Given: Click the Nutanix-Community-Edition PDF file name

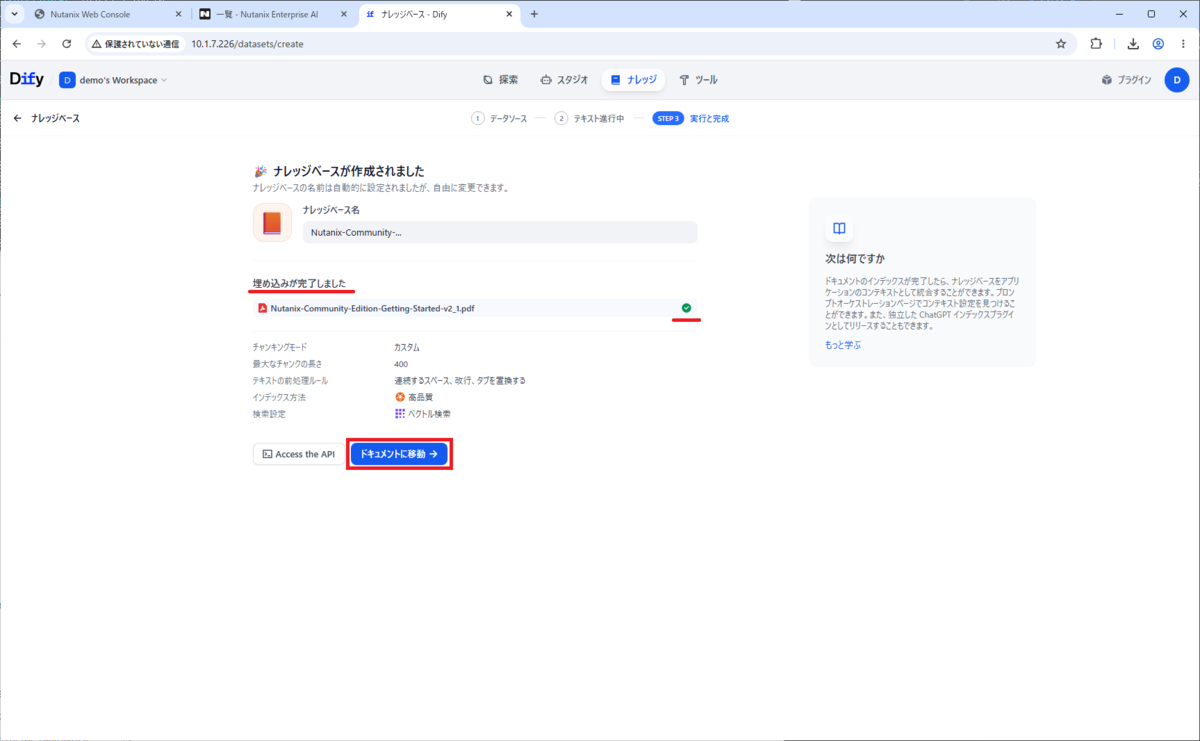Looking at the screenshot, I should [372, 308].
